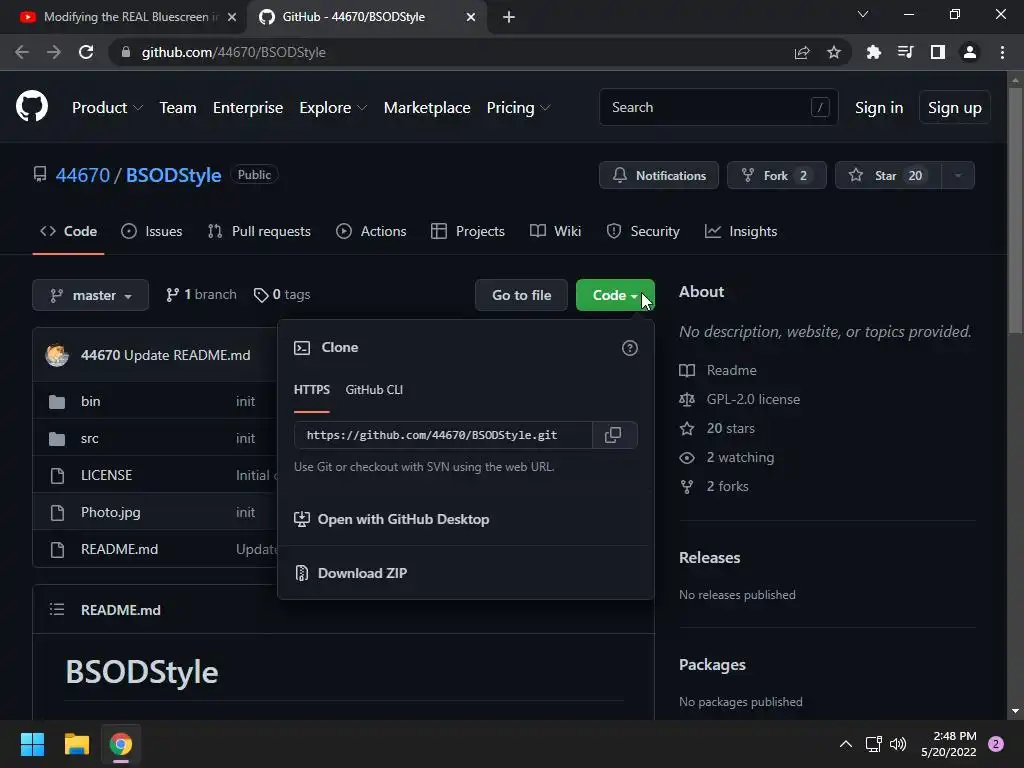
Task: Open Chrome extensions puzzle icon
Action: (x=873, y=52)
